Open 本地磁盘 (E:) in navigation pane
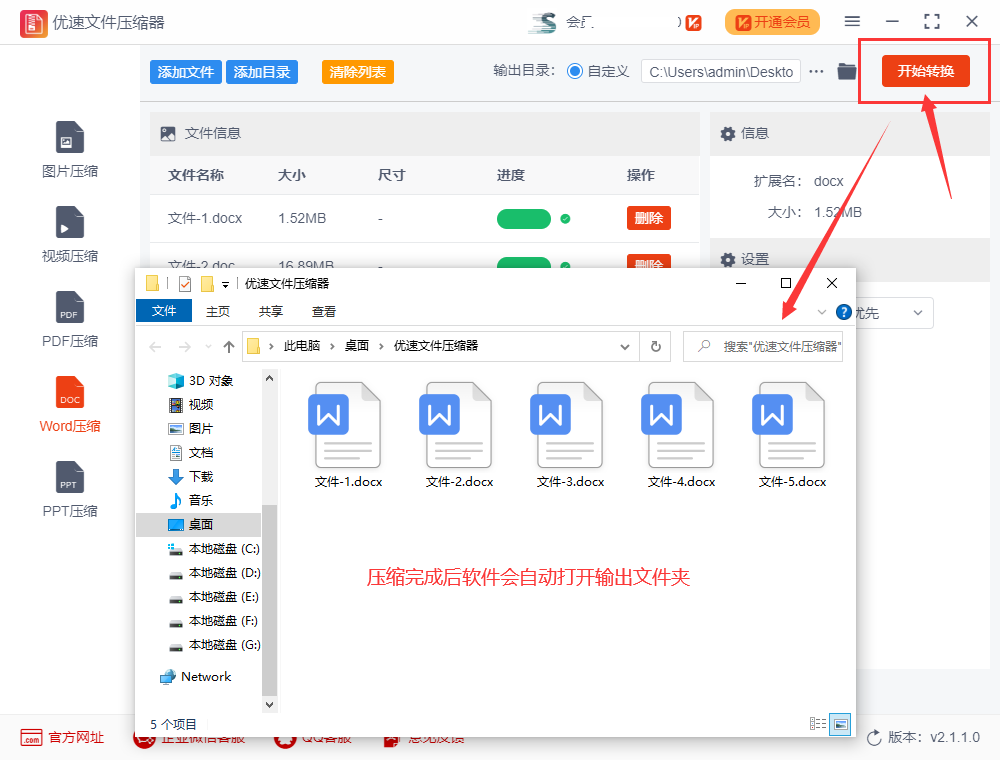The height and width of the screenshot is (760, 1000). pyautogui.click(x=214, y=597)
